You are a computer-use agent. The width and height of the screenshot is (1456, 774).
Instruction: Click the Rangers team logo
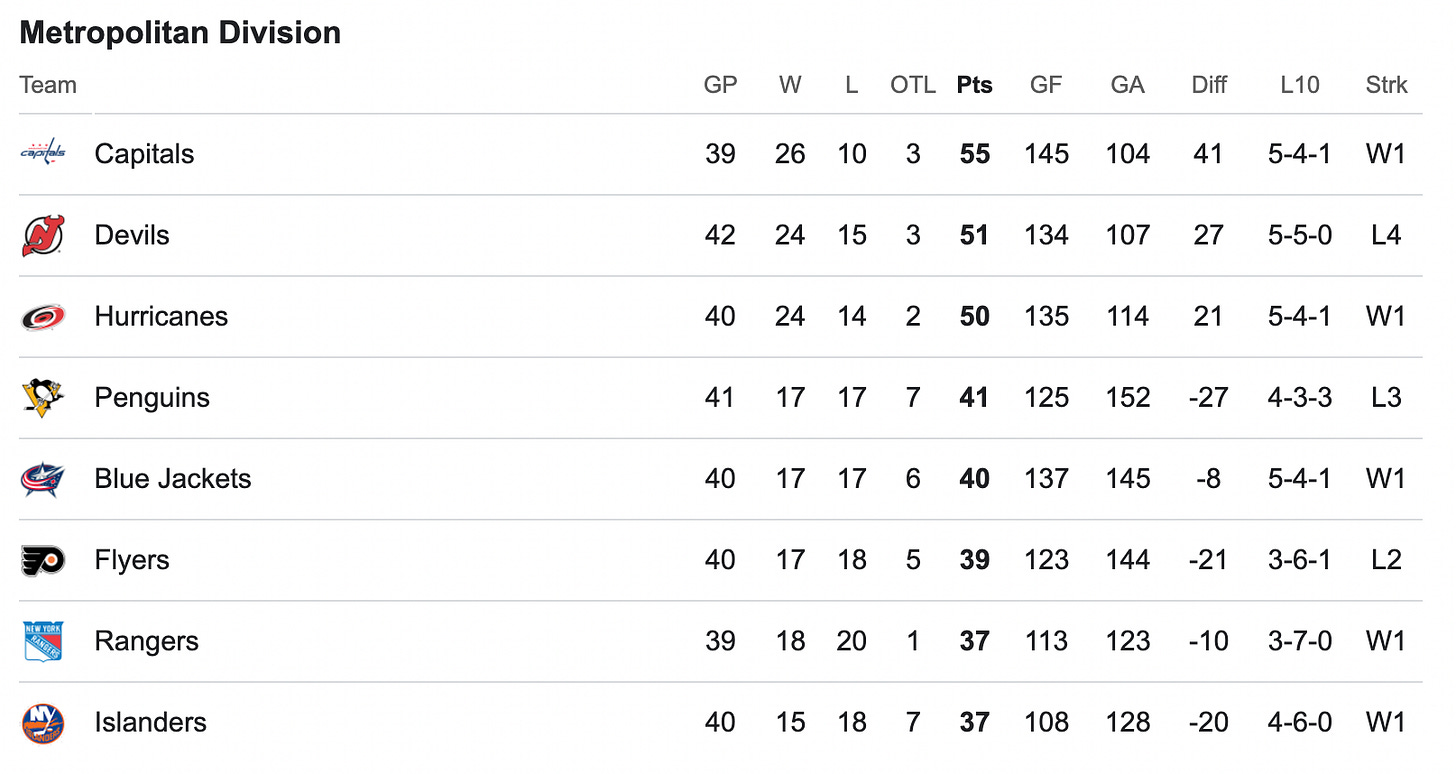[43, 641]
